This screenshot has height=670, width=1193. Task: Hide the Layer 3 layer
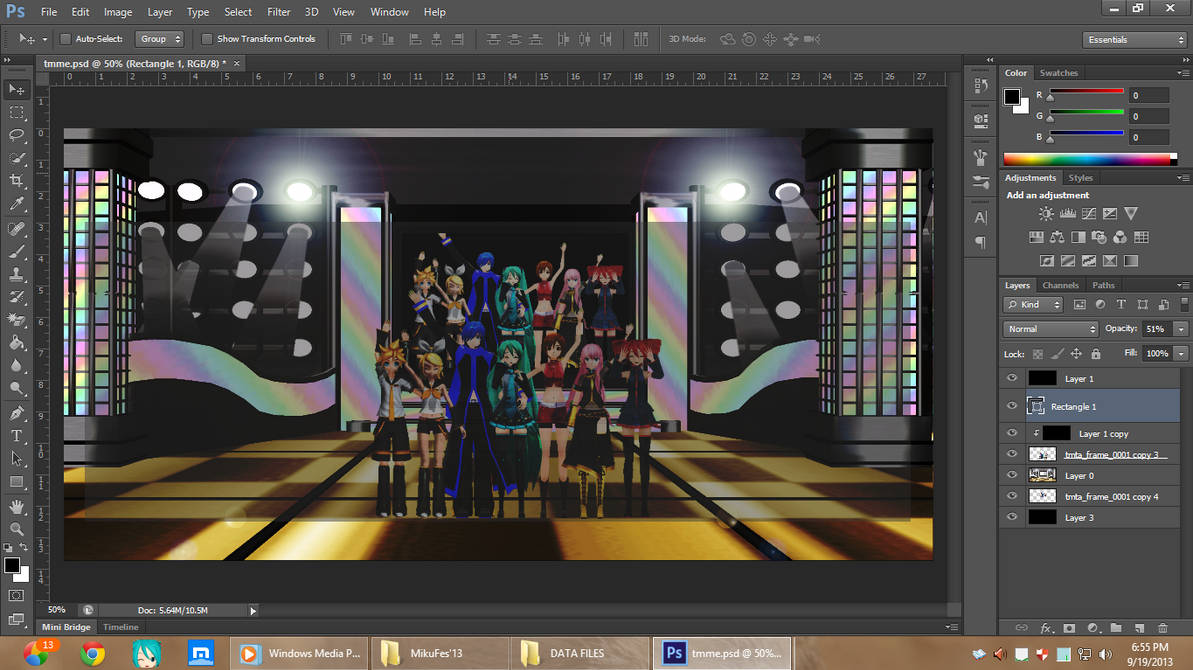pos(1012,517)
